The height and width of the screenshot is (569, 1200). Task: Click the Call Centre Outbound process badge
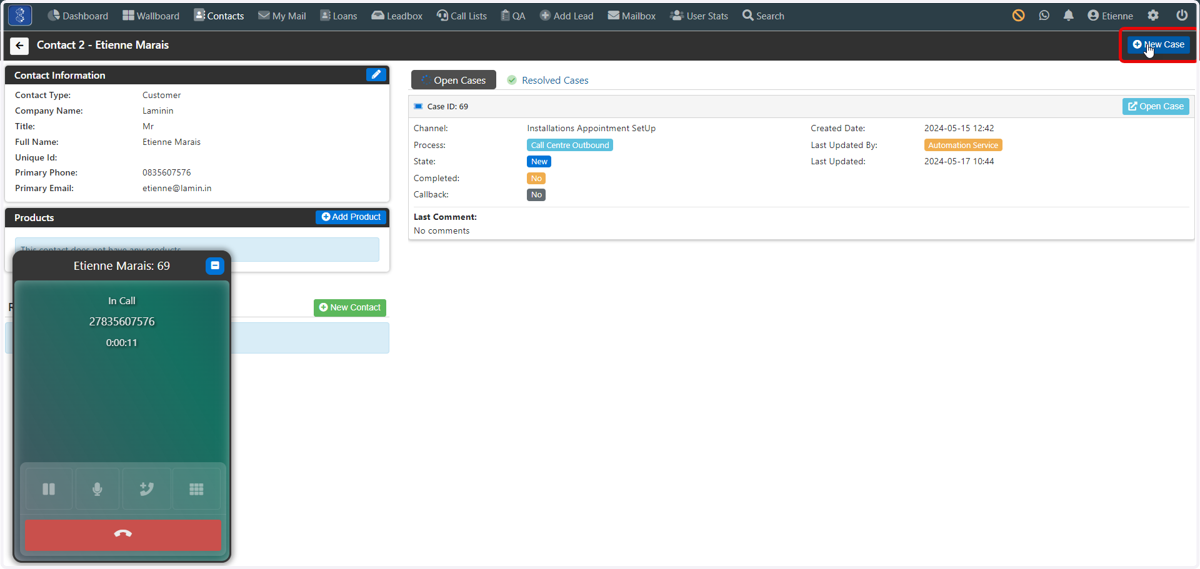(570, 145)
